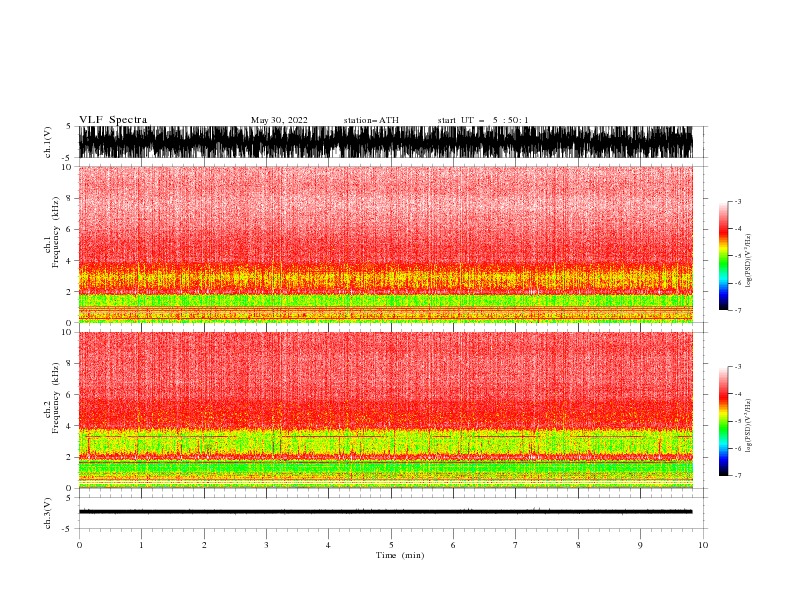Viewport: 792px width, 612px height.
Task: Click the ch.1 colorbar "log(PSD)(V²/Hz)" label
Action: click(748, 261)
